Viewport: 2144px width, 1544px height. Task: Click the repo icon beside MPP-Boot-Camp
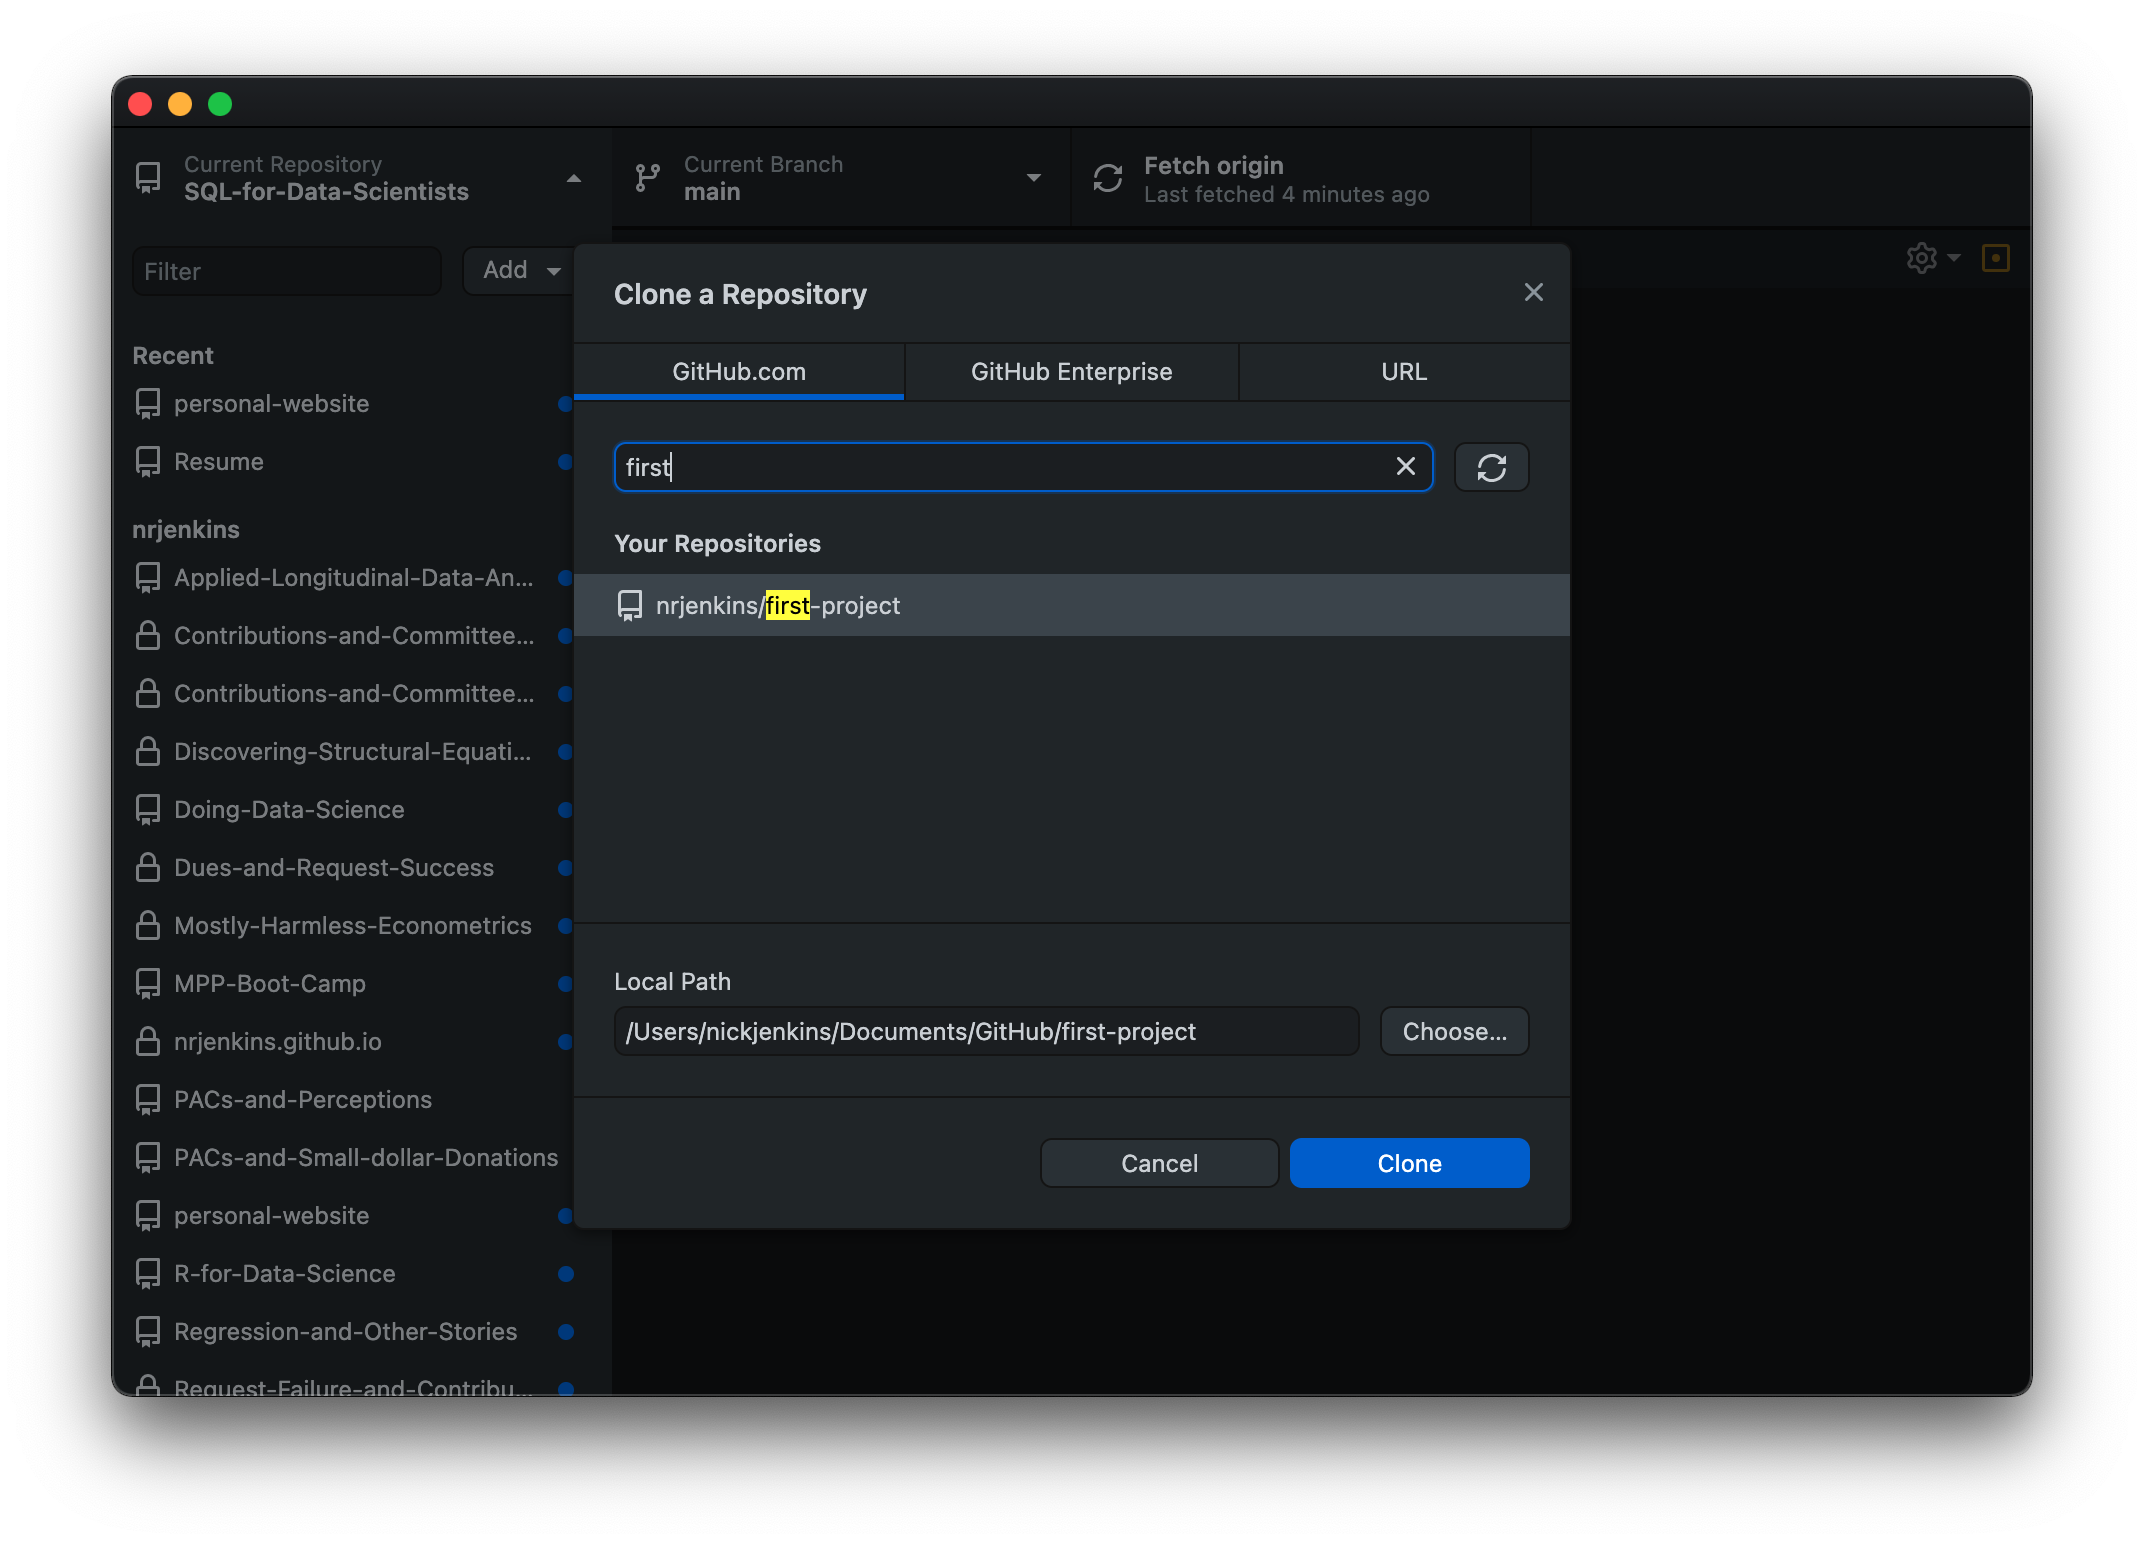click(x=148, y=983)
